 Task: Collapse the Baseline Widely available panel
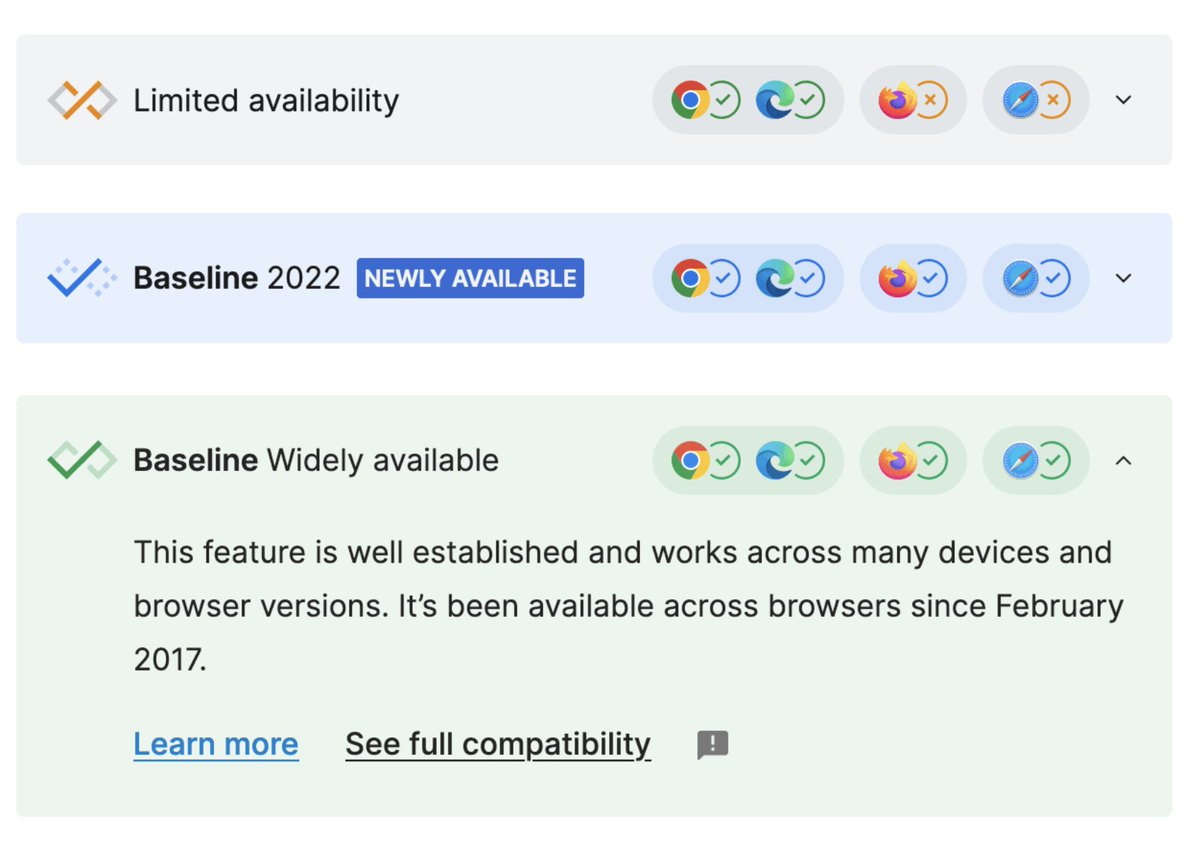pyautogui.click(x=1124, y=460)
